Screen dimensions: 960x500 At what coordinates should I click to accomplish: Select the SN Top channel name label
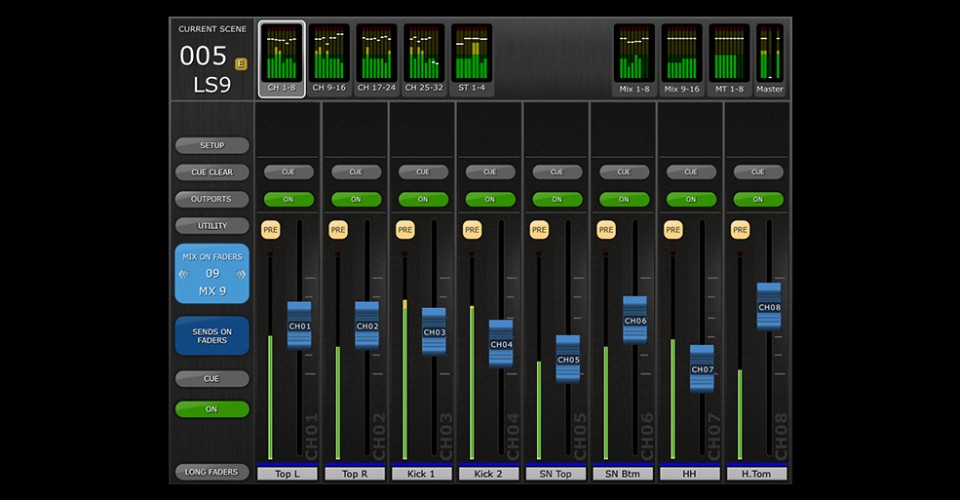click(556, 474)
